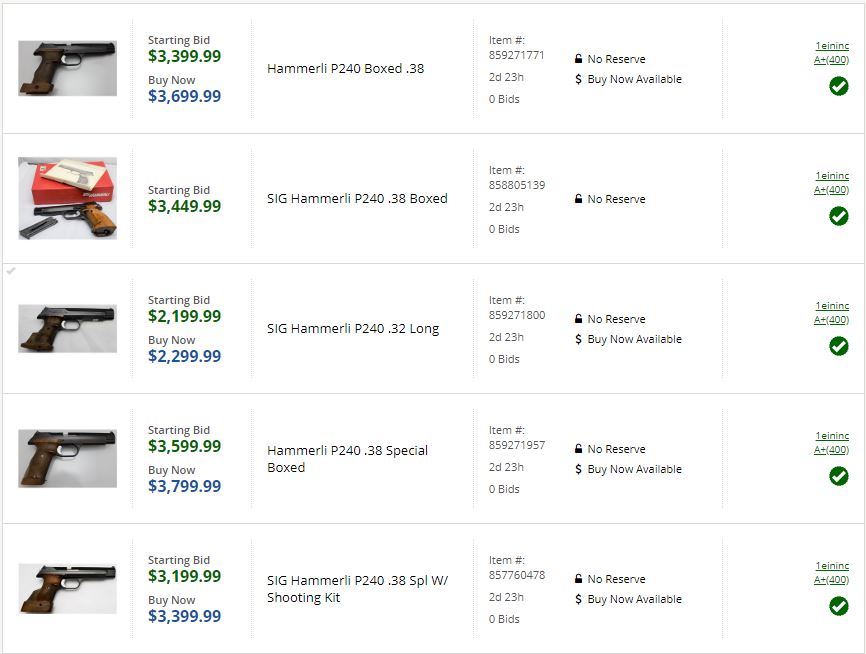Click the $3,449.99 starting bid price
This screenshot has width=866, height=654.
184,206
